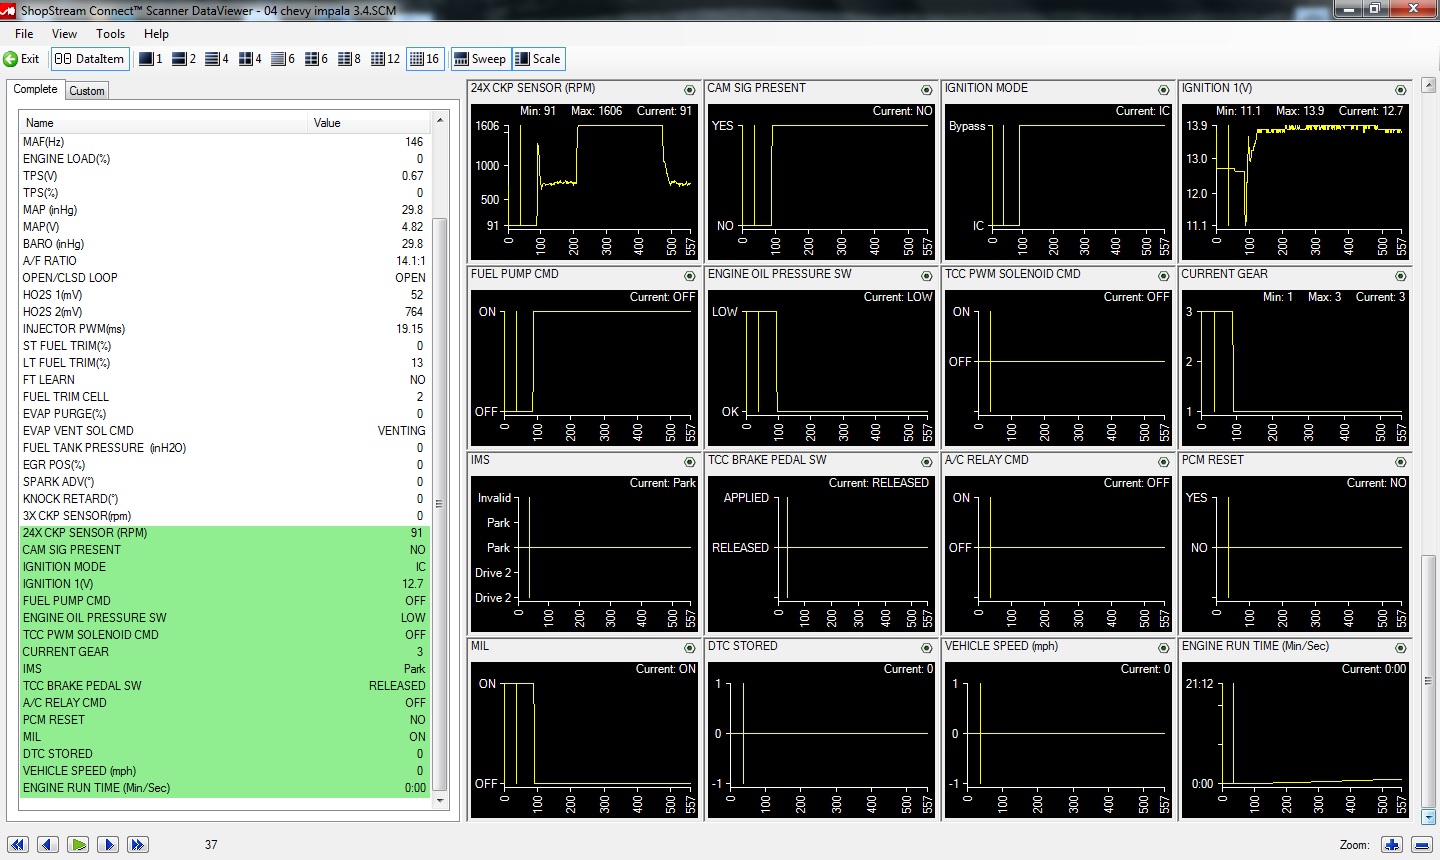This screenshot has width=1440, height=860.
Task: Select highlighted MIL list row
Action: tap(225, 737)
